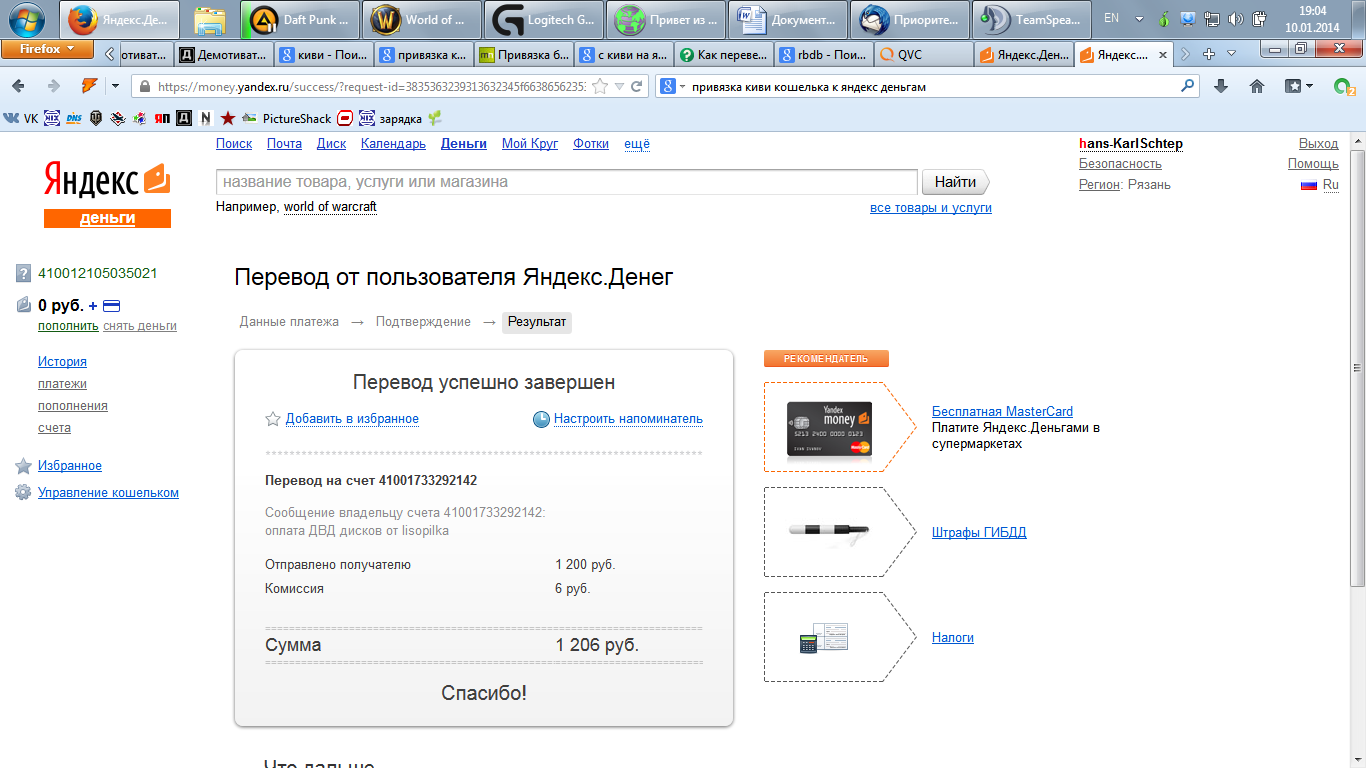The image size is (1366, 768).
Task: Open the World of Tanks bookmark icon
Action: 96,118
